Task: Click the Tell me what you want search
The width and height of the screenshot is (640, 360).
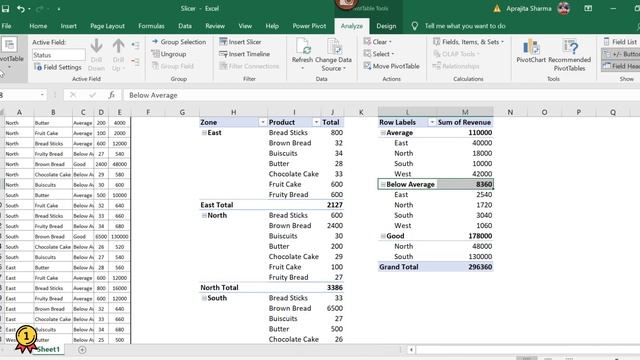Action: (465, 26)
